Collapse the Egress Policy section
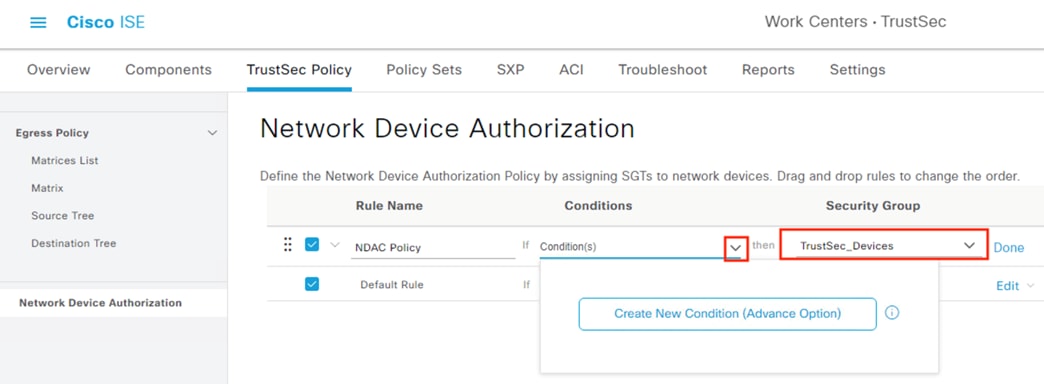 [212, 133]
